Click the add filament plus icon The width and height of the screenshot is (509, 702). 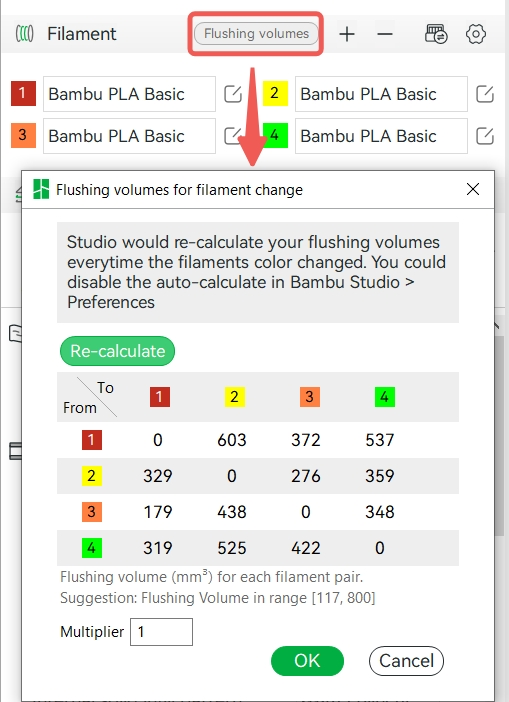point(347,34)
